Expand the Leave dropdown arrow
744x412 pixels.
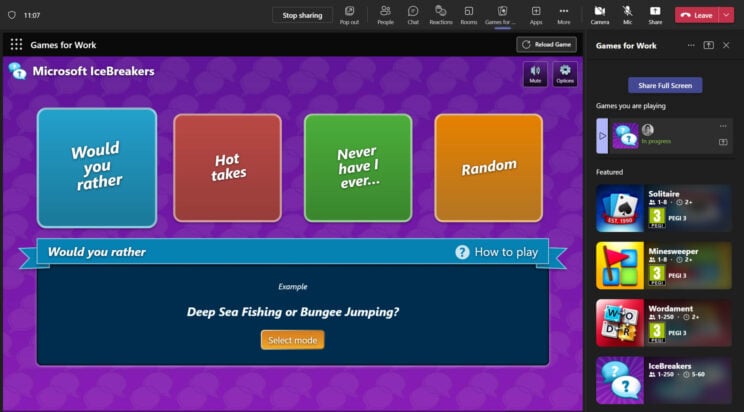pos(726,15)
